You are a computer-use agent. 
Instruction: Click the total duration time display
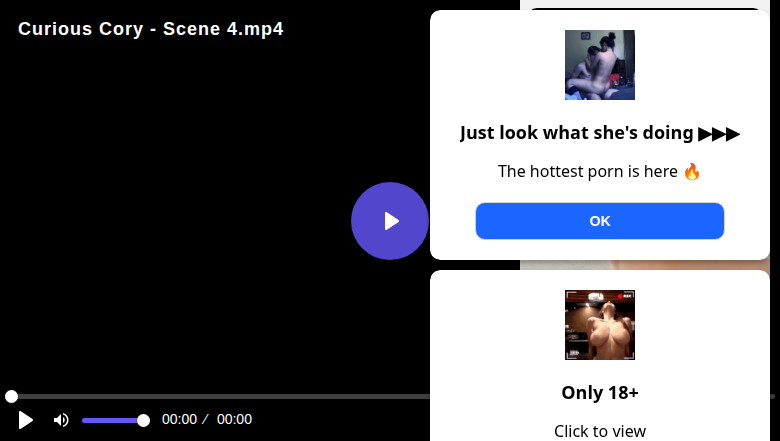pyautogui.click(x=234, y=420)
